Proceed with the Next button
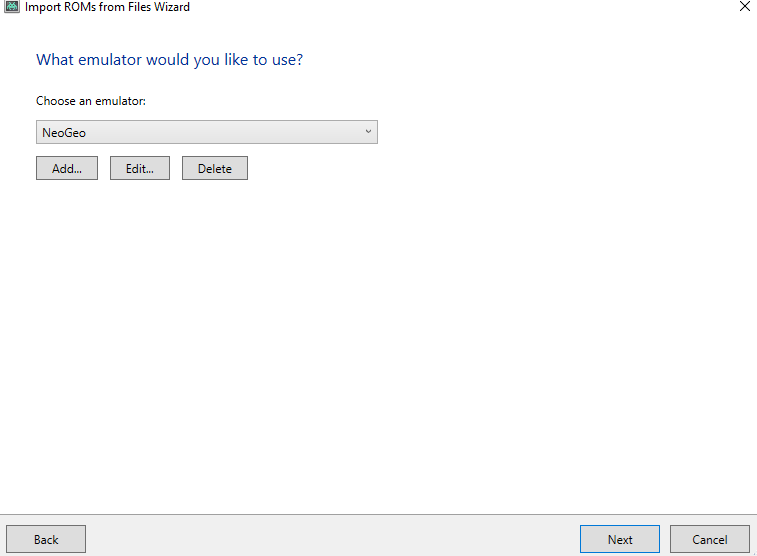 620,539
